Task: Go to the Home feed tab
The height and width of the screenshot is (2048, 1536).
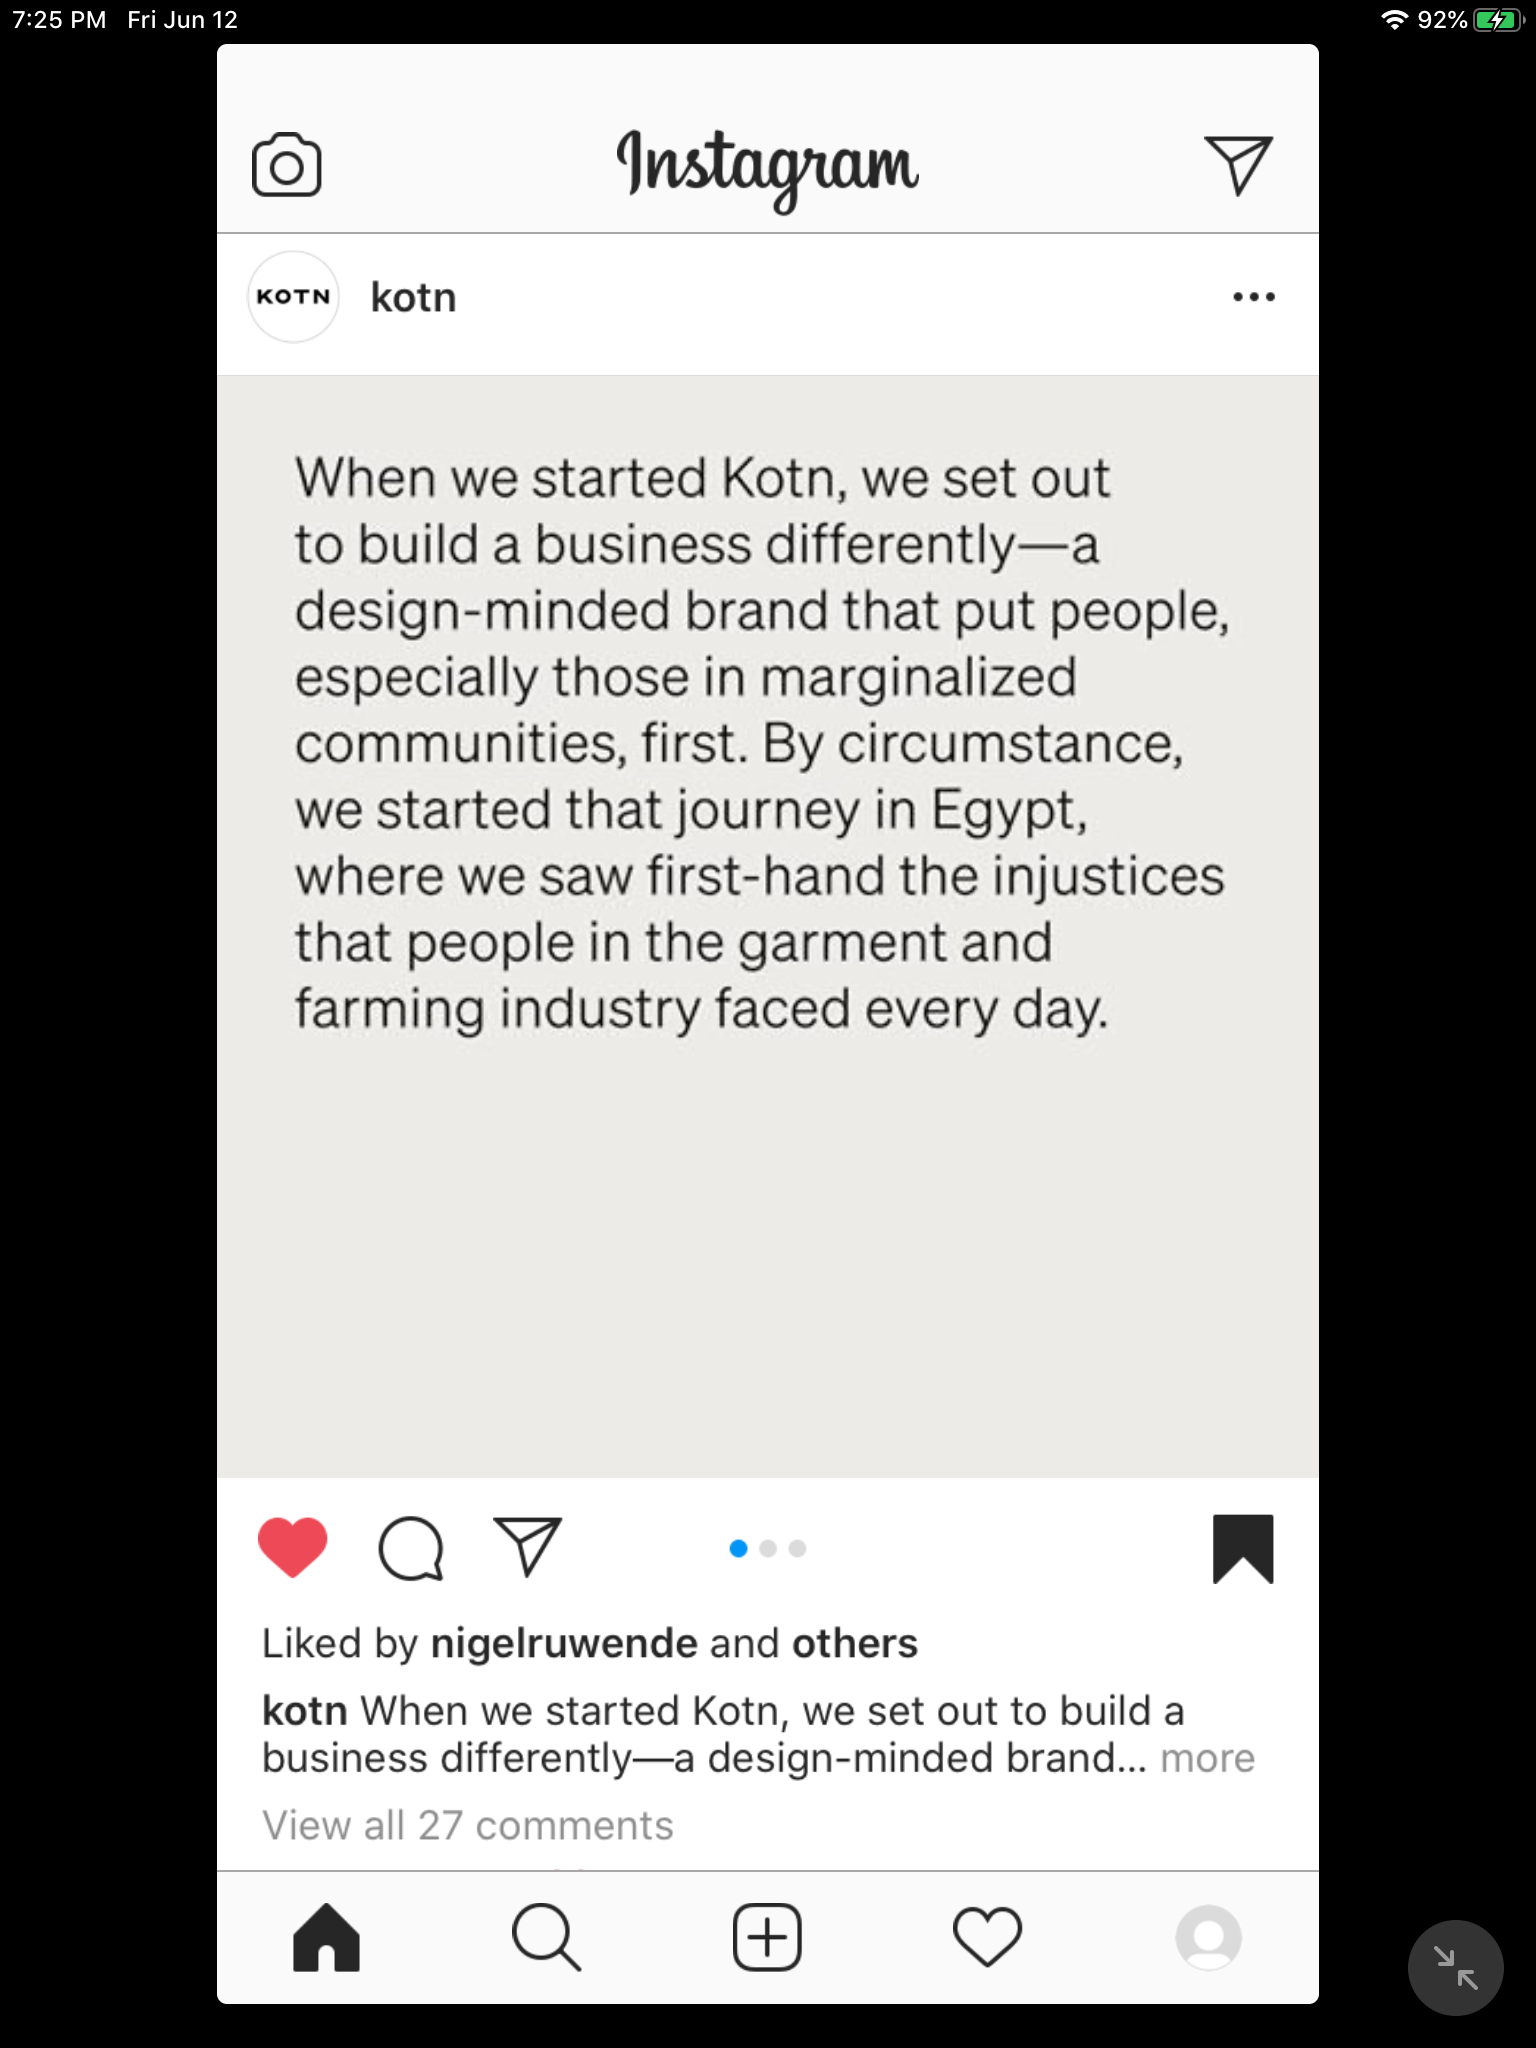Action: 326,1937
